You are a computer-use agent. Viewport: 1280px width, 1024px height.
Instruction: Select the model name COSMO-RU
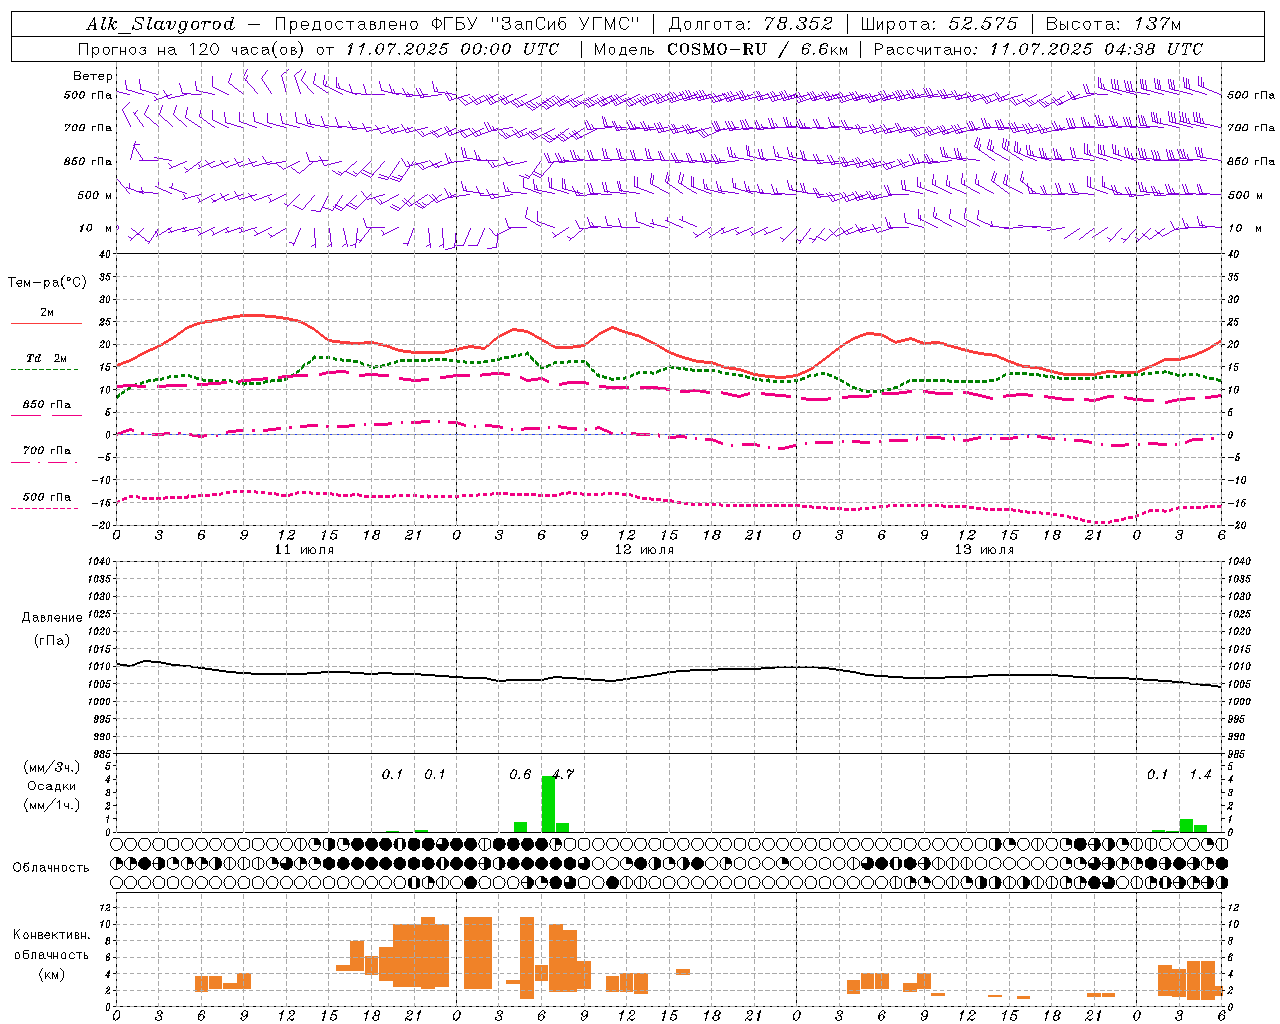click(x=717, y=49)
